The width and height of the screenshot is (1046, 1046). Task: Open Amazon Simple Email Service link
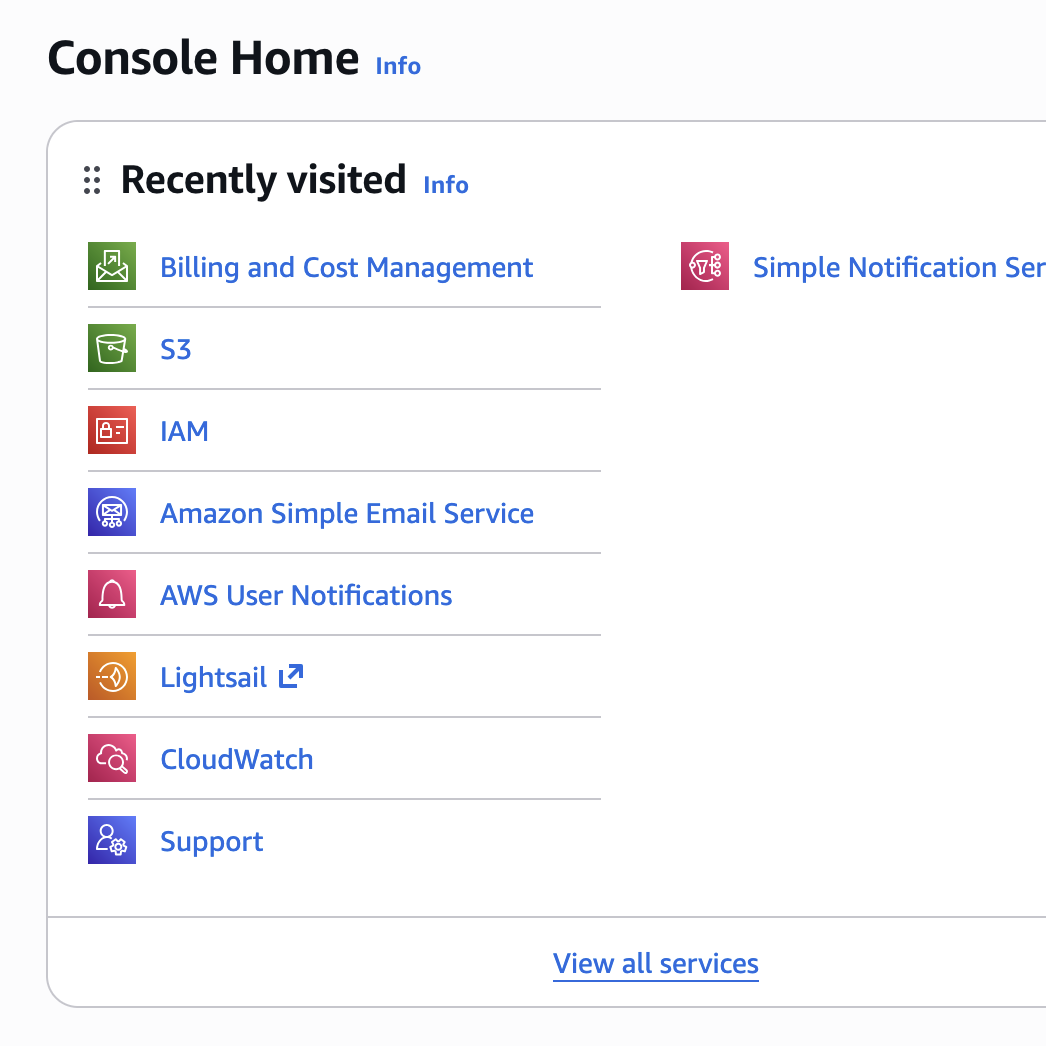[x=346, y=514]
